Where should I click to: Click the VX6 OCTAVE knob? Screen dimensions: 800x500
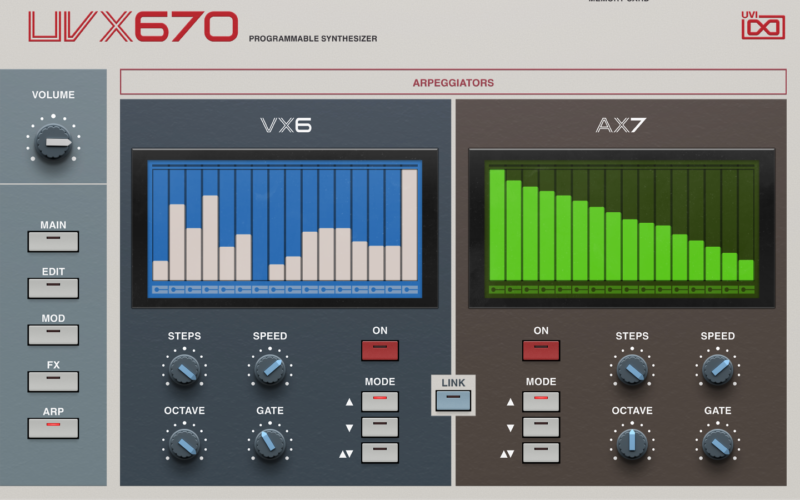(x=184, y=444)
